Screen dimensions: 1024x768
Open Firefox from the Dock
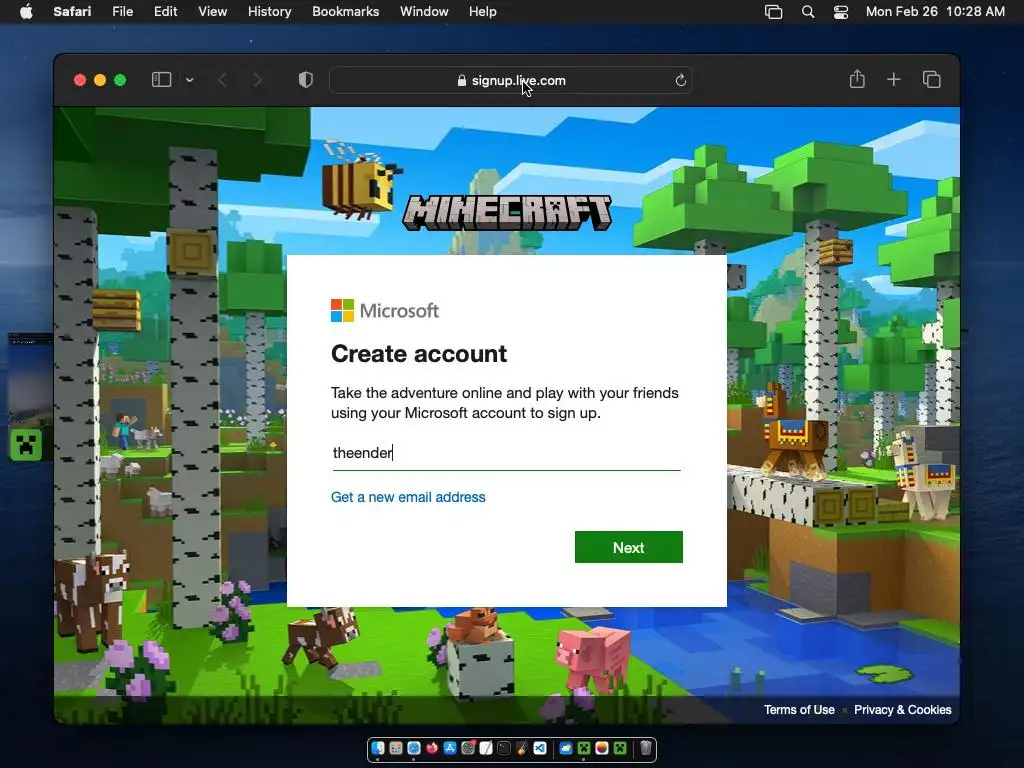(x=432, y=748)
